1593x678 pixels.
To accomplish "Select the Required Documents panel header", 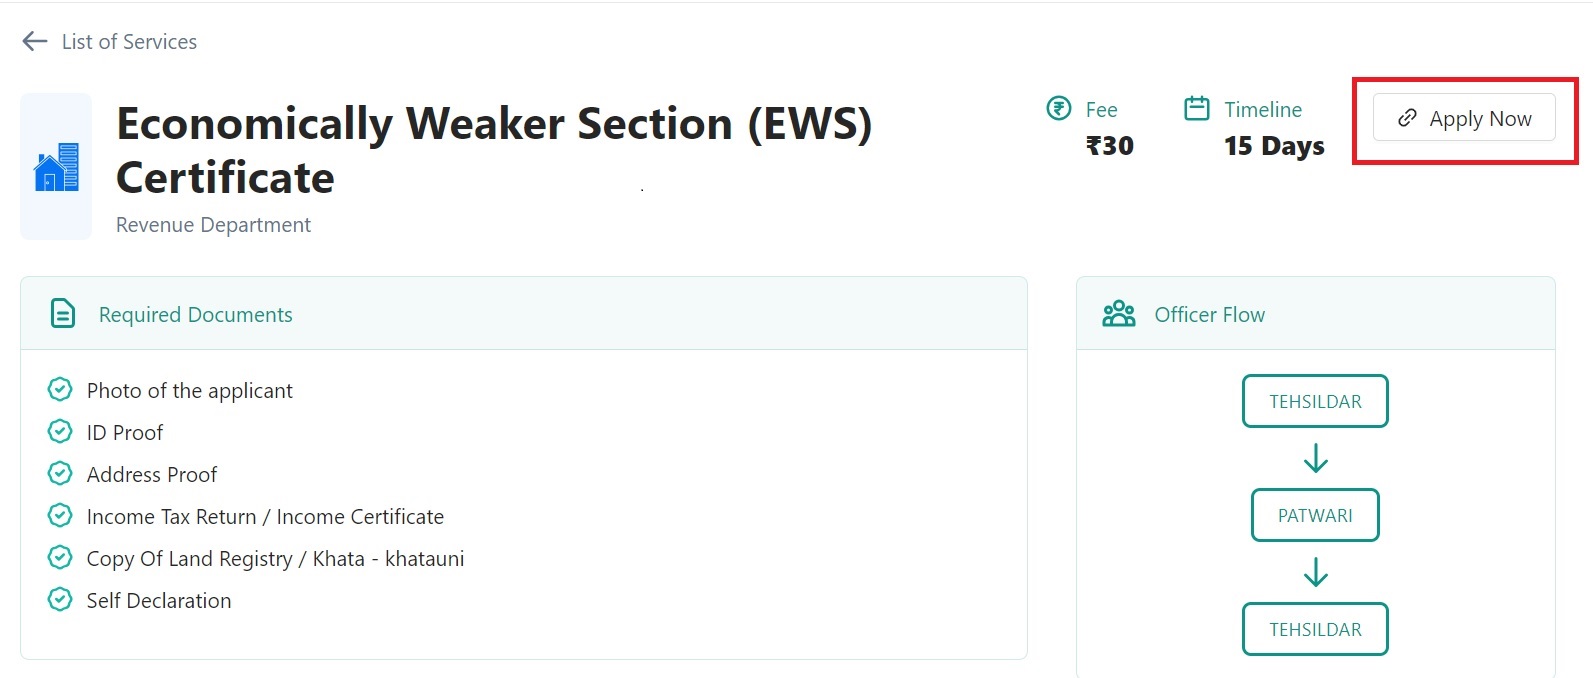I will pyautogui.click(x=195, y=314).
